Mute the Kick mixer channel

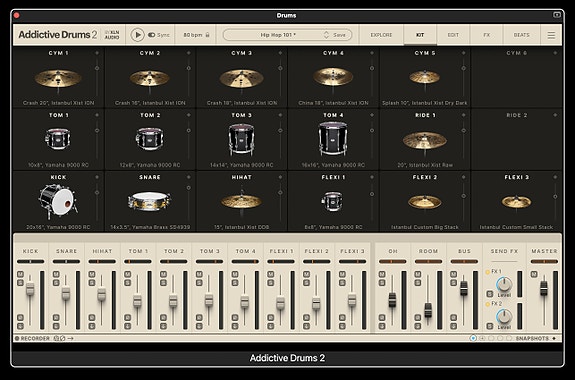20,274
